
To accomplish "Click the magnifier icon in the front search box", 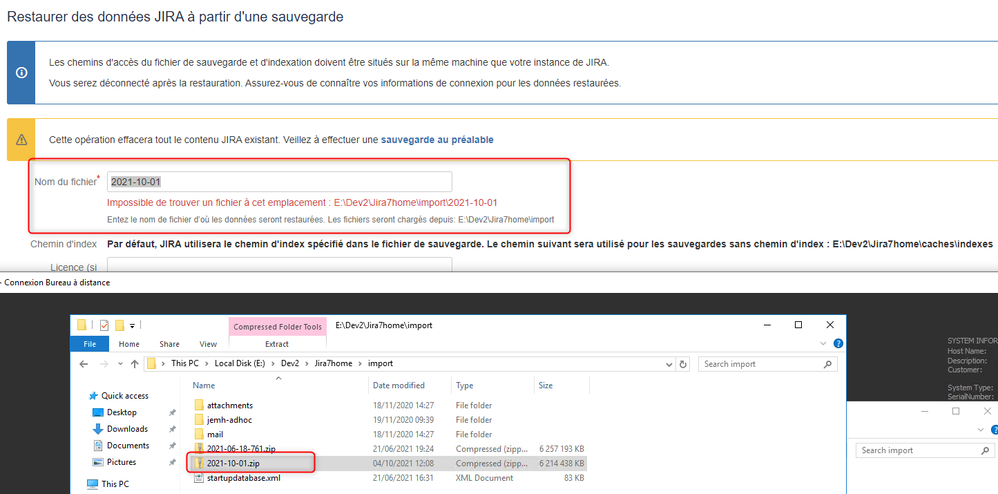I will click(827, 364).
